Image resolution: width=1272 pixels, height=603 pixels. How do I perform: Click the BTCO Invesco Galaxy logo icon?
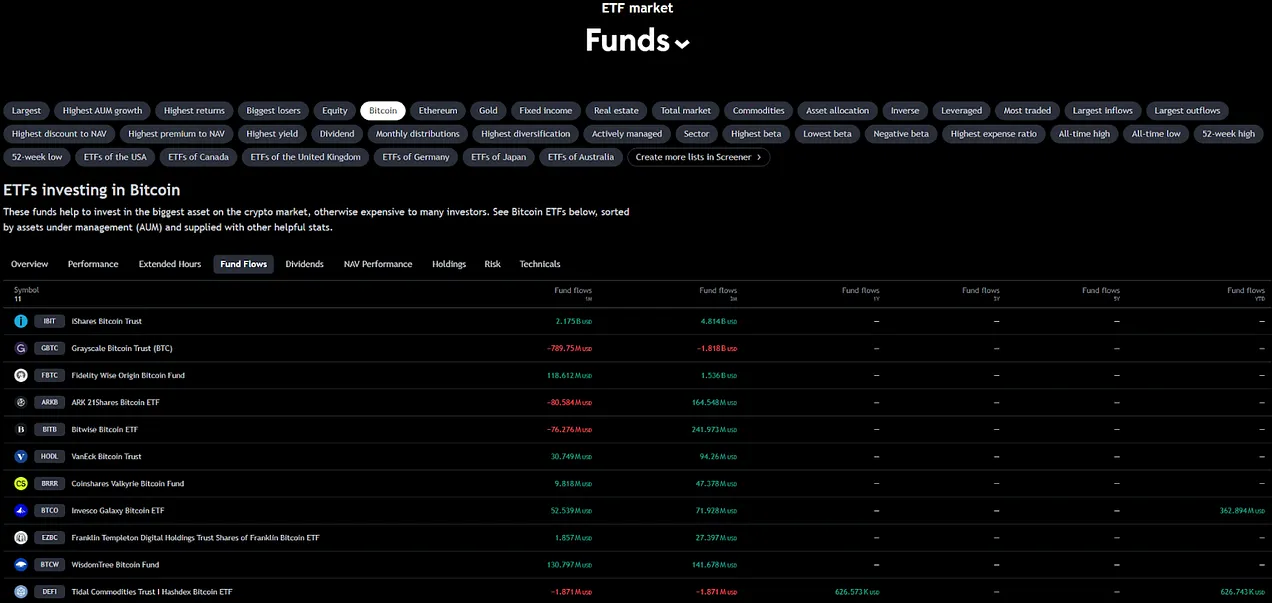click(21, 510)
